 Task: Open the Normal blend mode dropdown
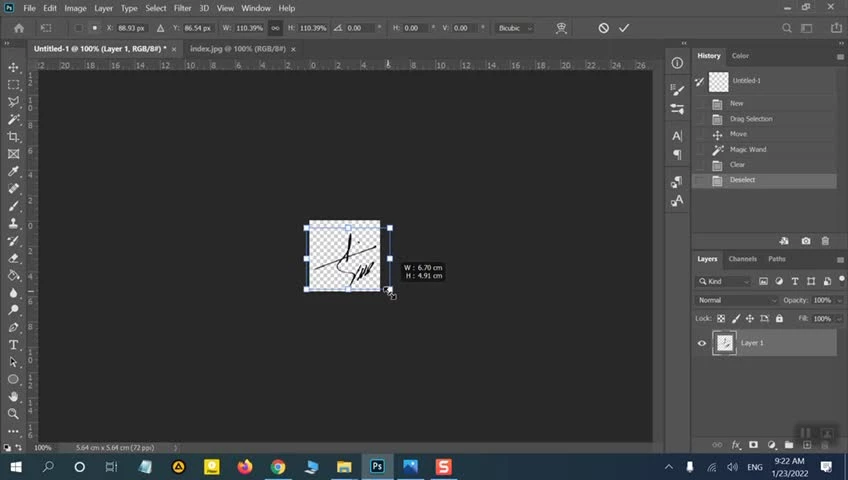coord(737,300)
